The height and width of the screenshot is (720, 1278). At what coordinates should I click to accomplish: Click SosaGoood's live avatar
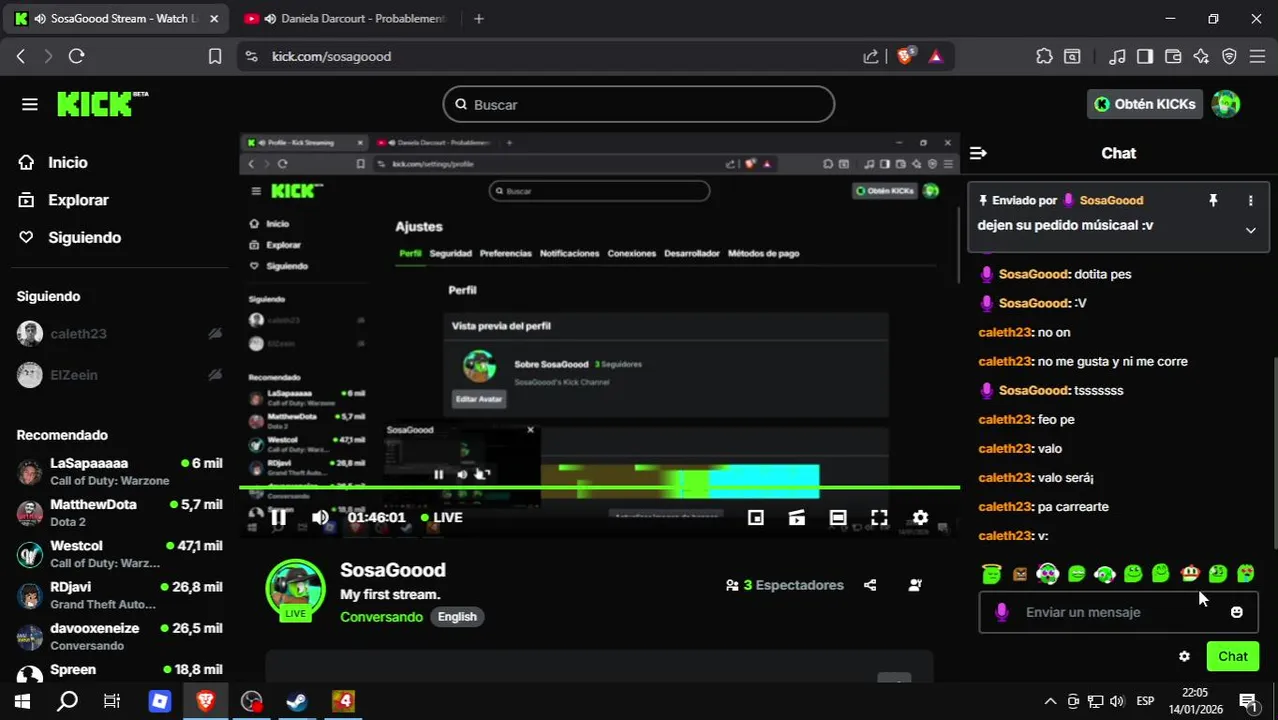(295, 589)
